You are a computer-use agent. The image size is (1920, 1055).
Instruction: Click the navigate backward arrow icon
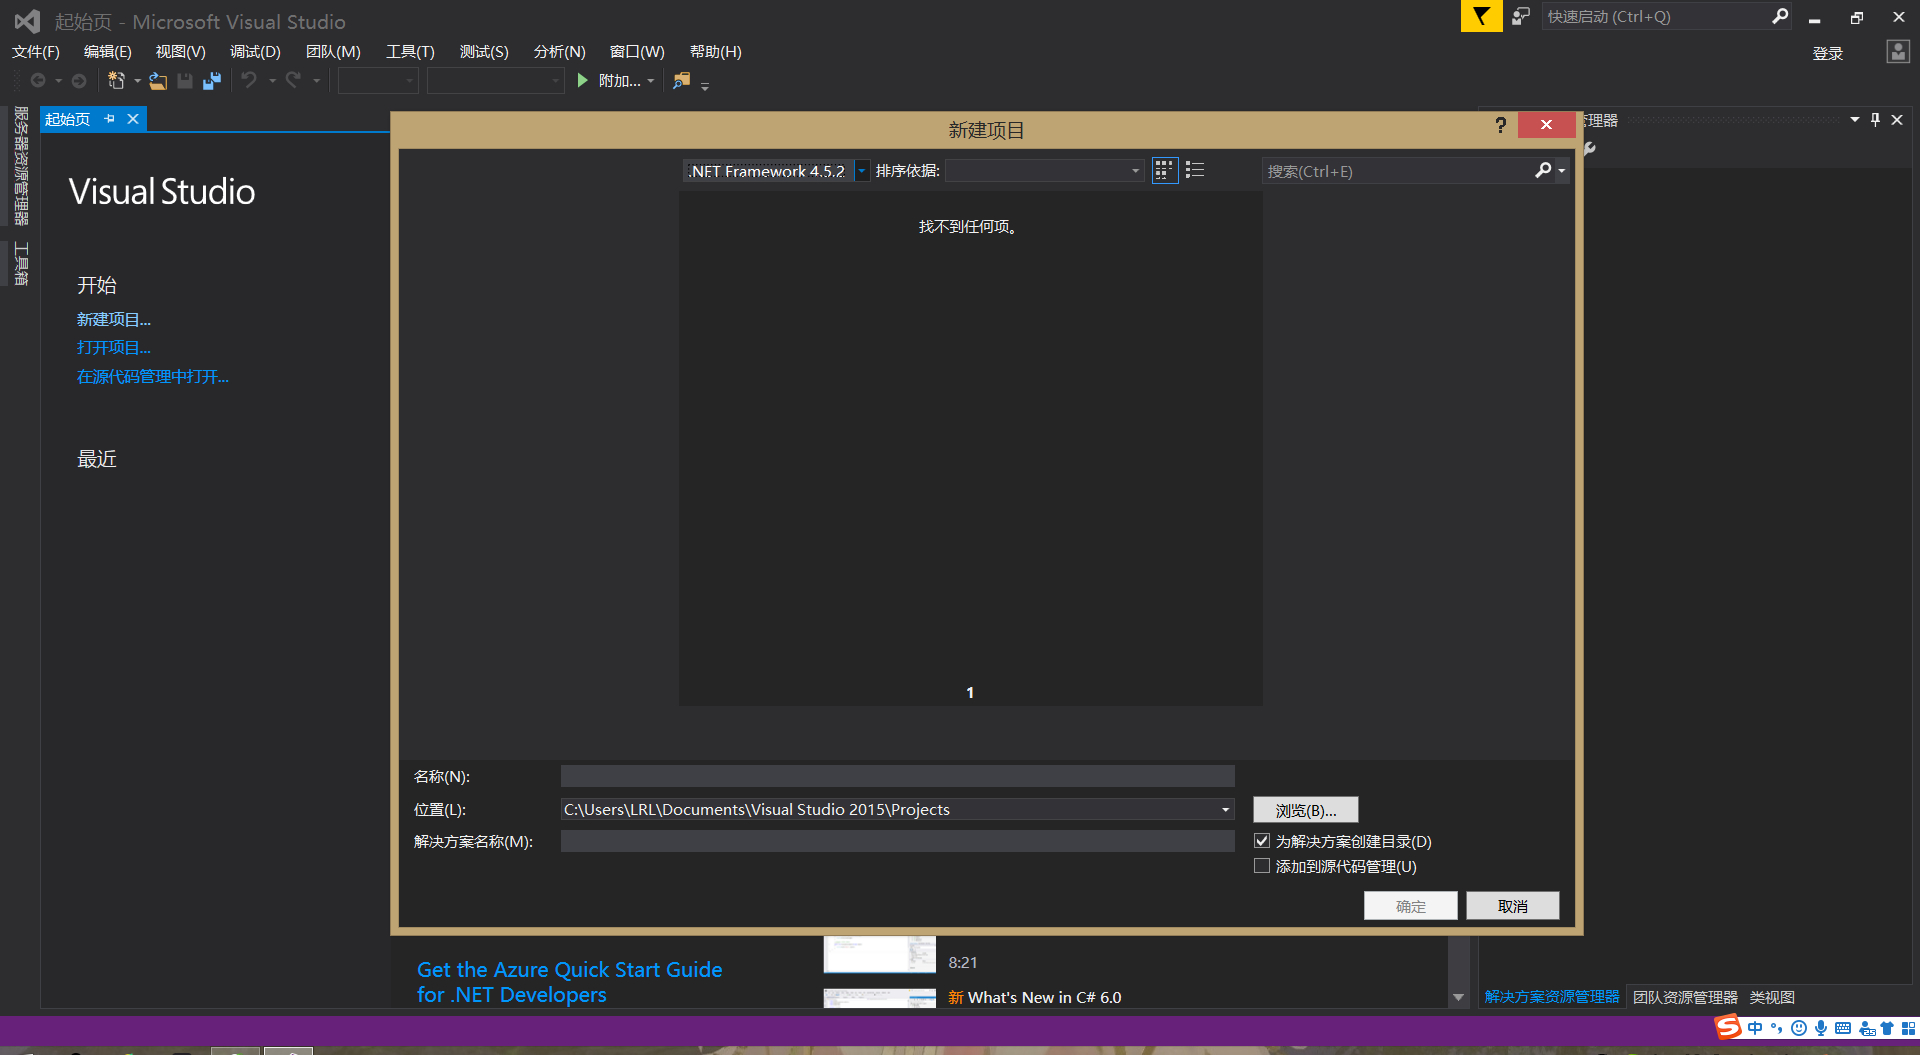click(x=38, y=80)
